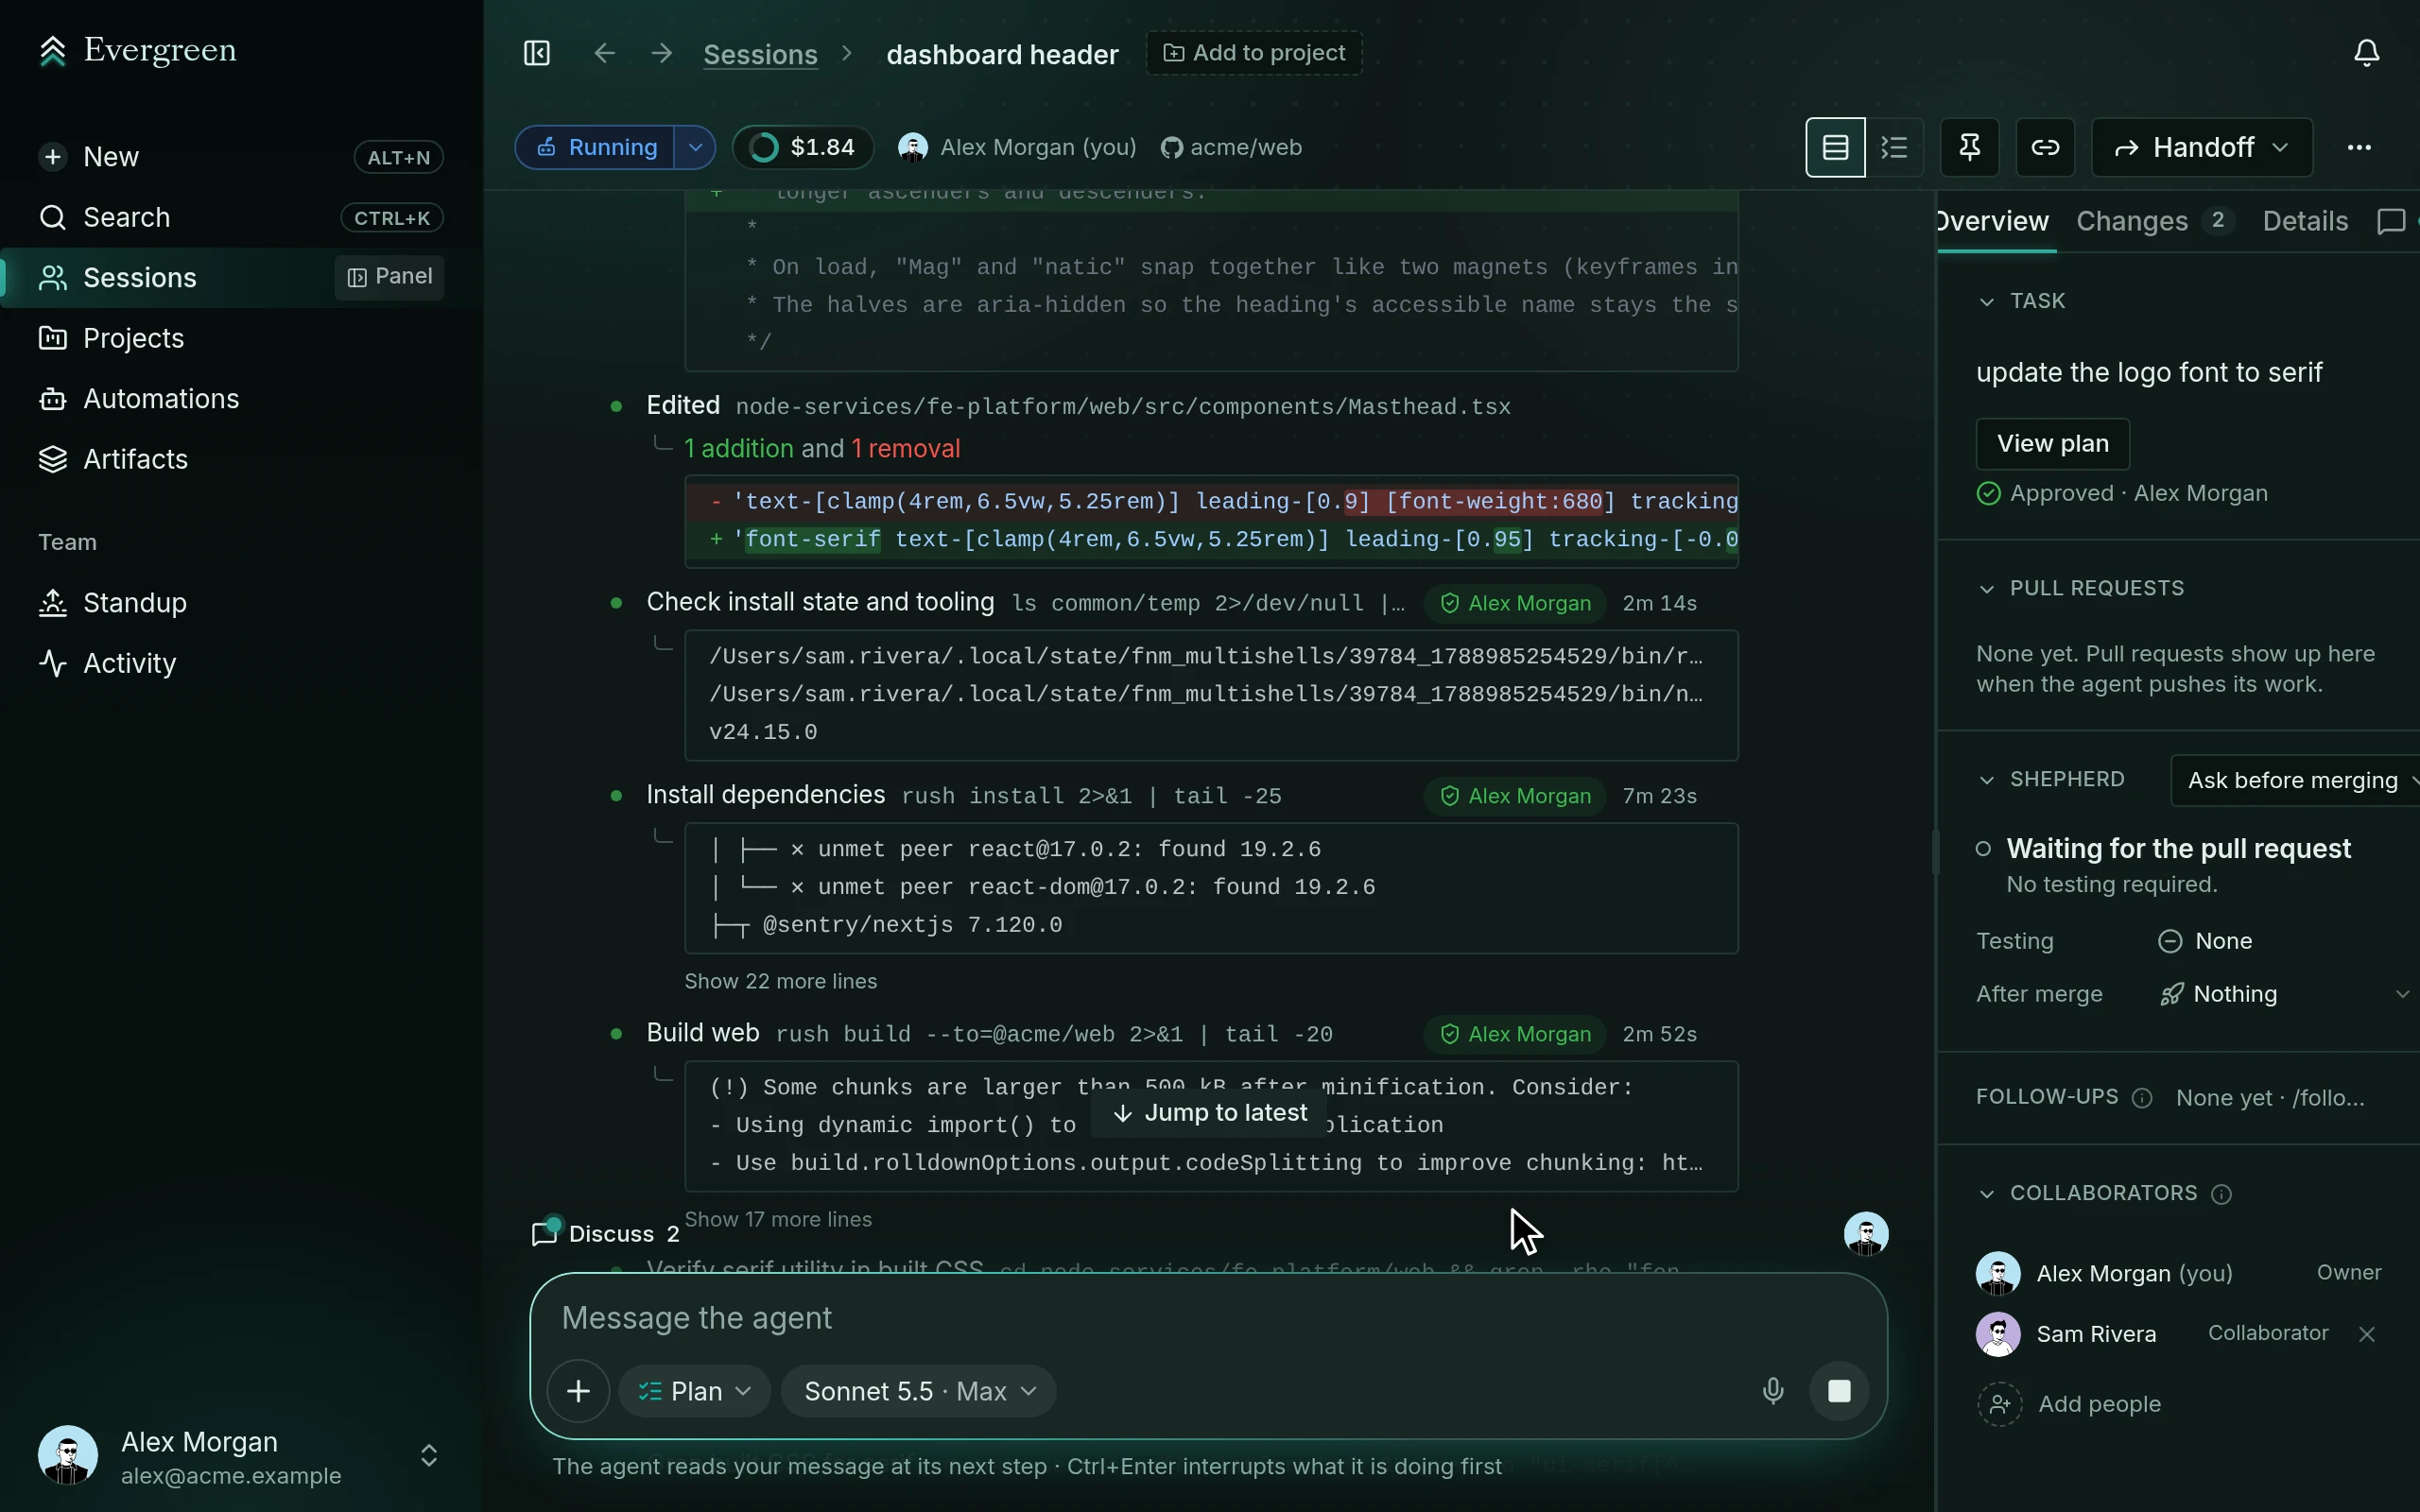Pin this session with the pin icon
The image size is (2420, 1512).
pos(1969,148)
